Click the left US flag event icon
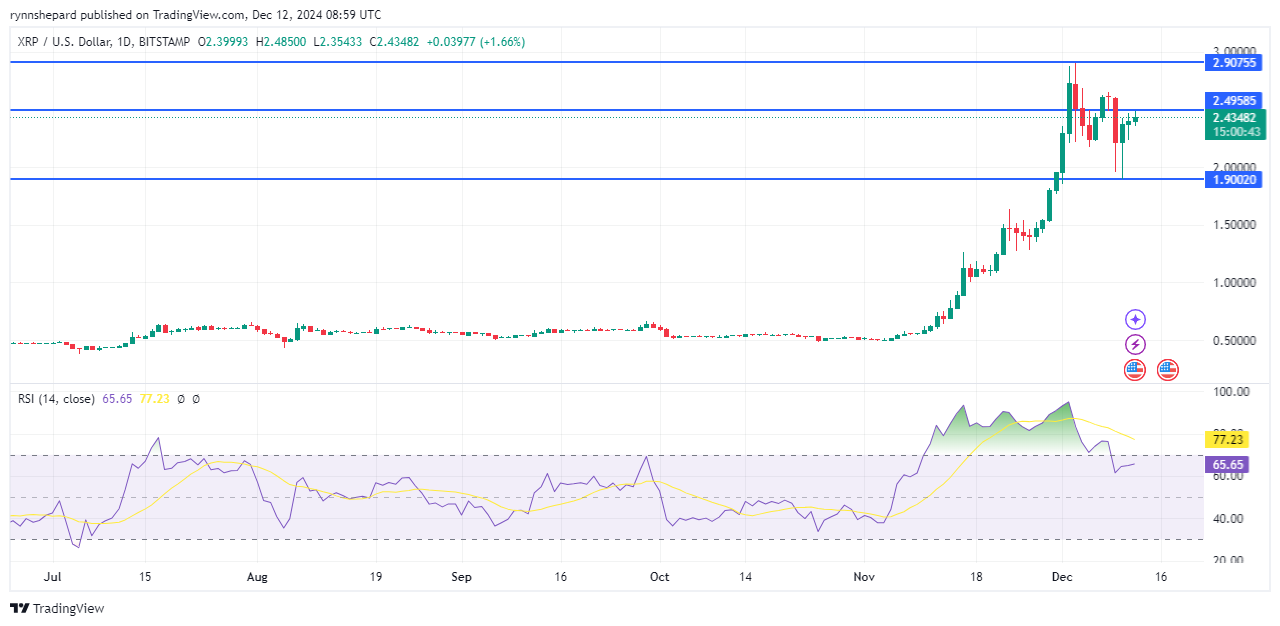The height and width of the screenshot is (626, 1280). [x=1134, y=370]
